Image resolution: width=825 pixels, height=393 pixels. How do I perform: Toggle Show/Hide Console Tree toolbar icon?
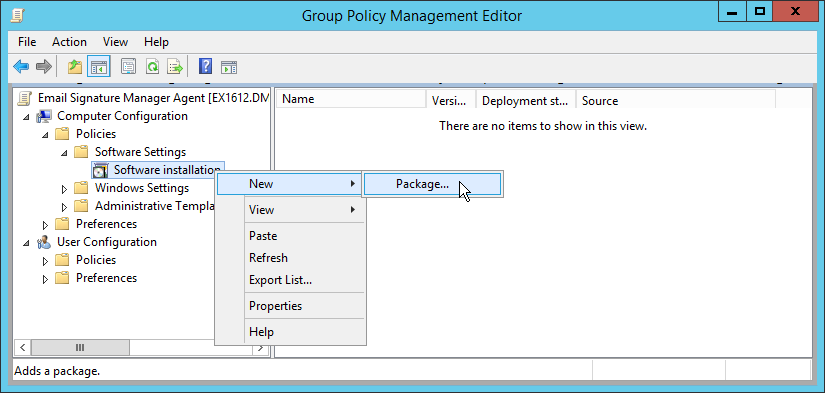(98, 67)
